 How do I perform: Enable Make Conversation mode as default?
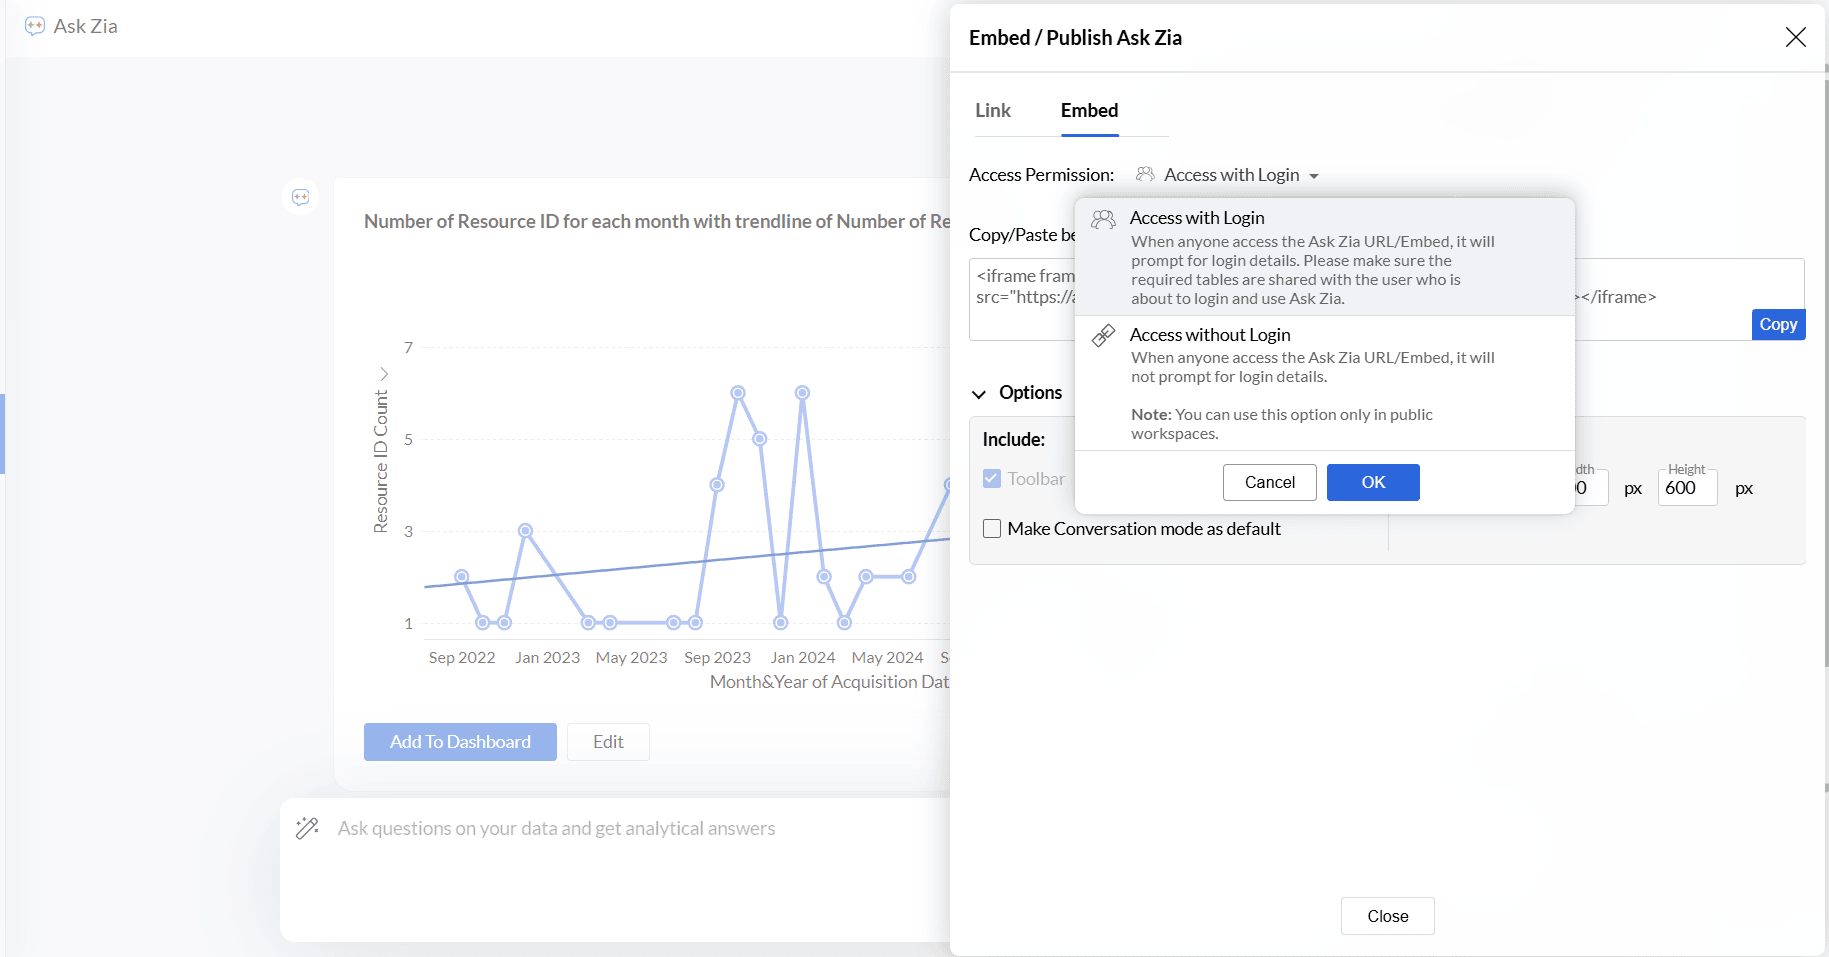(x=992, y=529)
